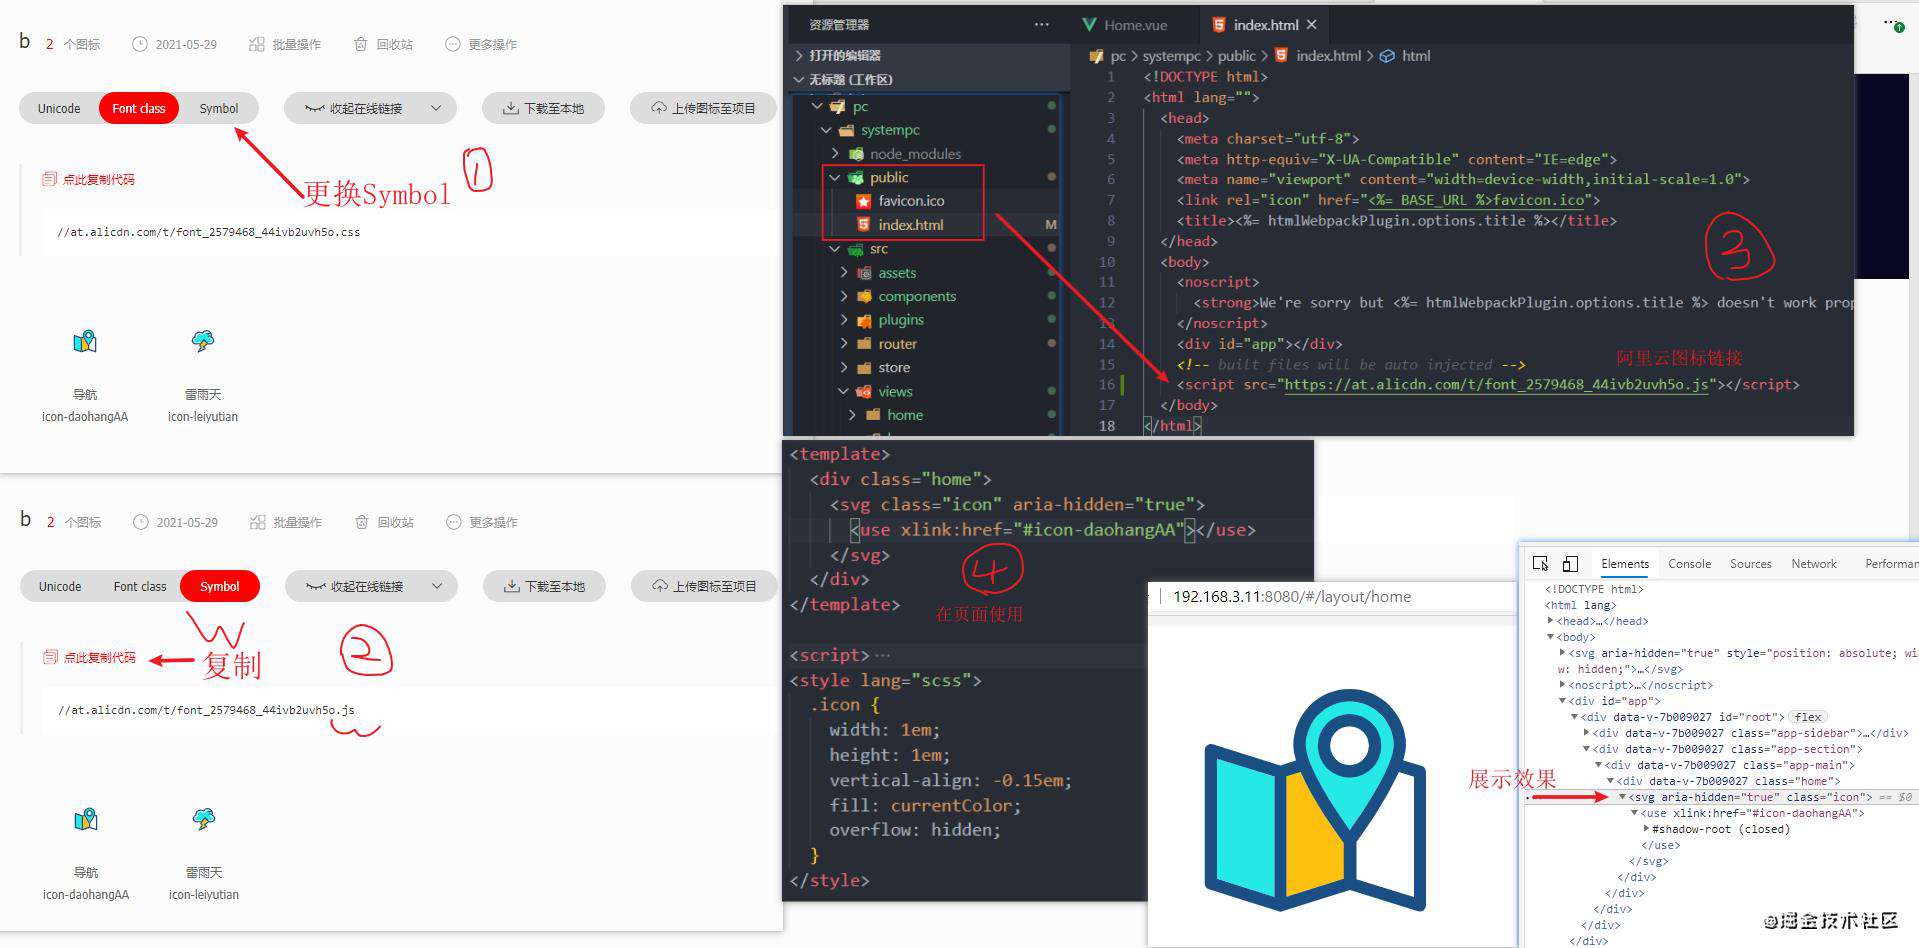This screenshot has height=948, width=1919.
Task: Click 上传图标至项目 button in upper panel
Action: point(703,108)
